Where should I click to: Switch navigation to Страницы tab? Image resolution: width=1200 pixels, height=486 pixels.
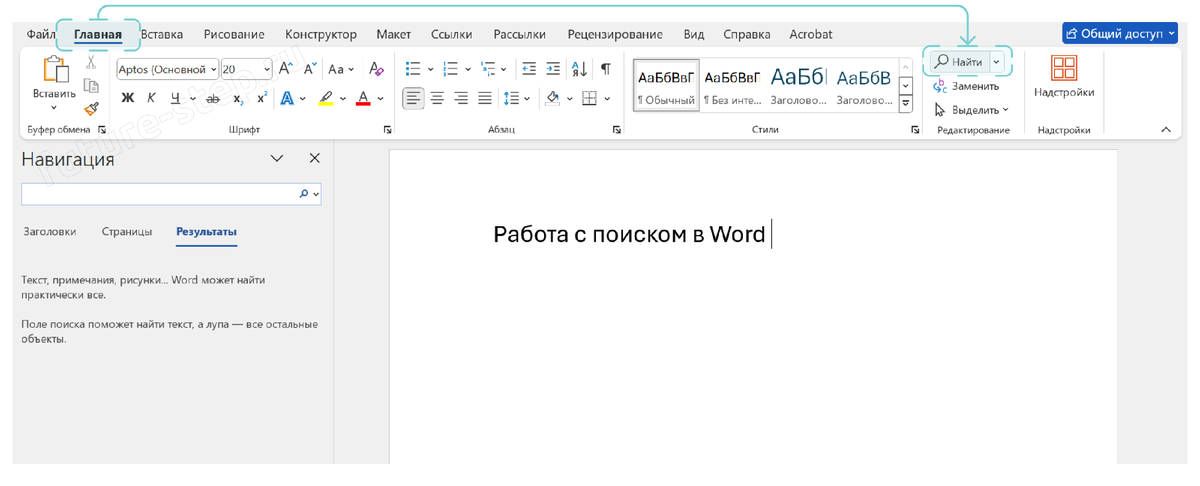click(127, 231)
